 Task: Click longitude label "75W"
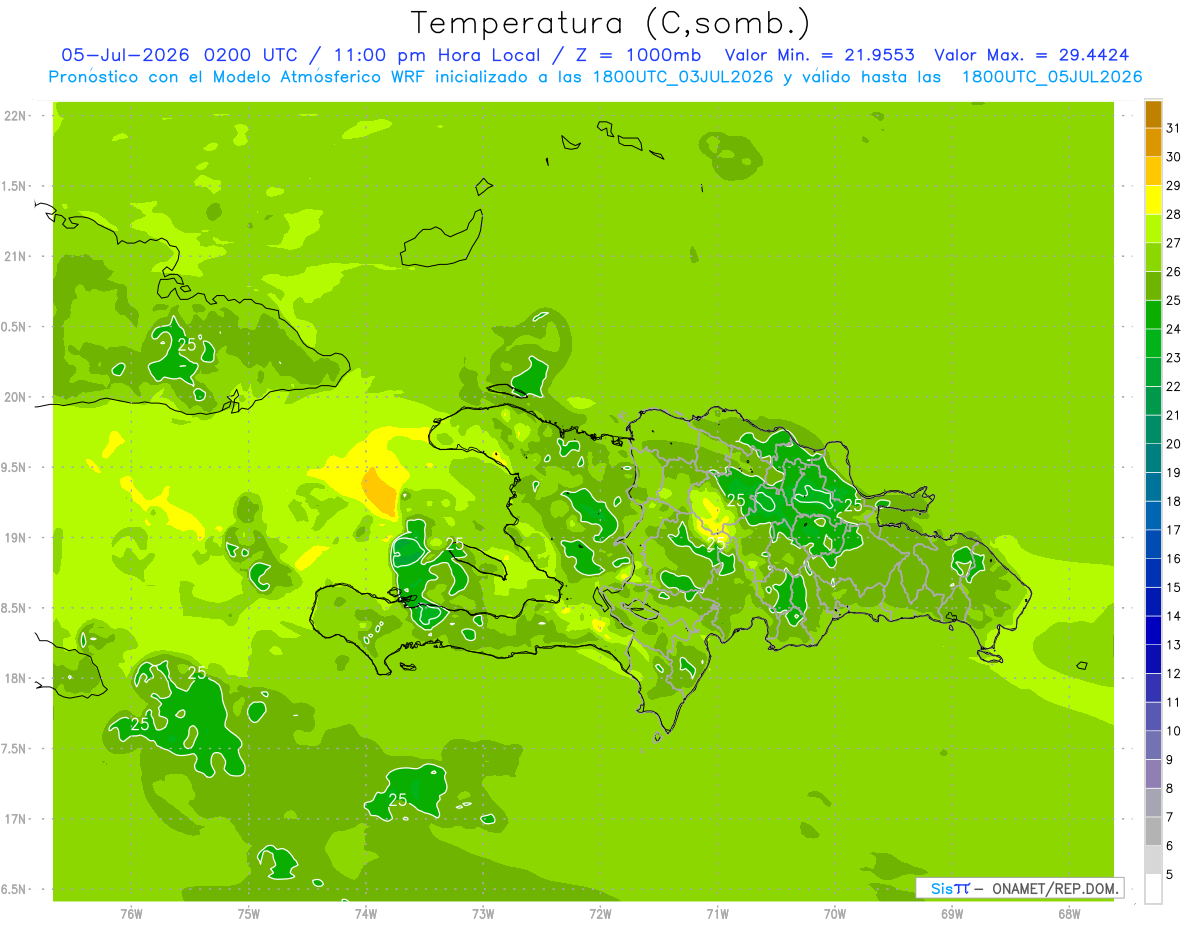tap(248, 914)
